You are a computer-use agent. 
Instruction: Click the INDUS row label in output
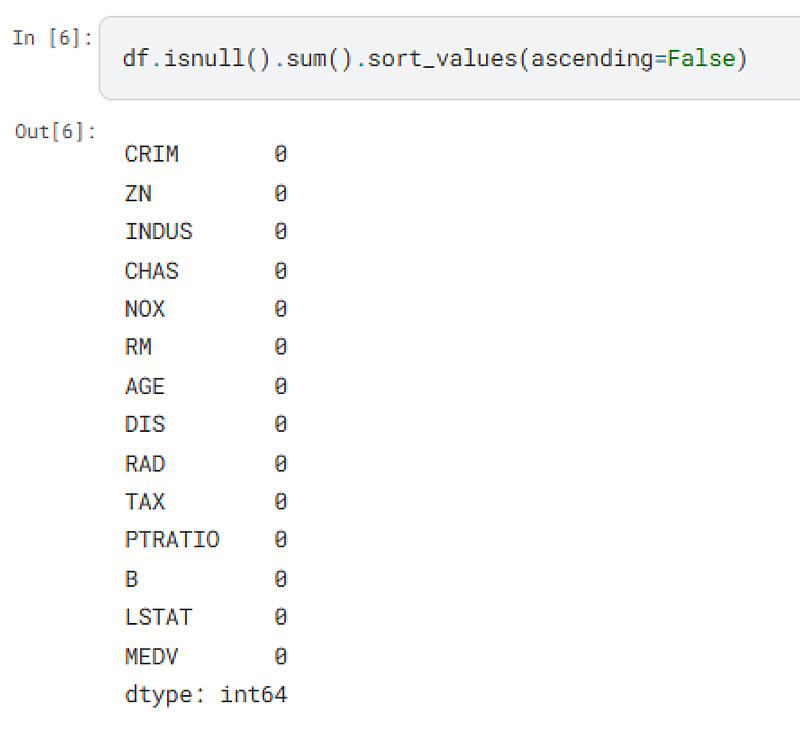pyautogui.click(x=159, y=232)
